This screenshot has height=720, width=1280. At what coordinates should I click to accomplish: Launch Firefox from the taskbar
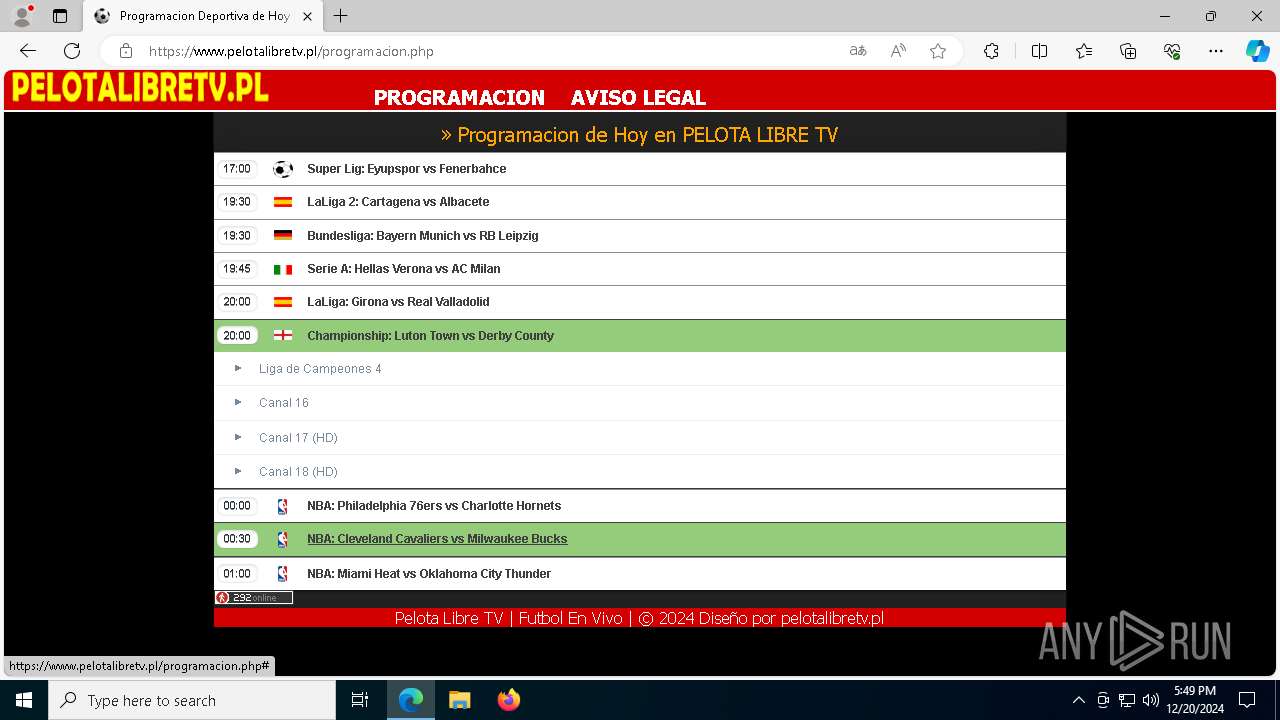[509, 700]
